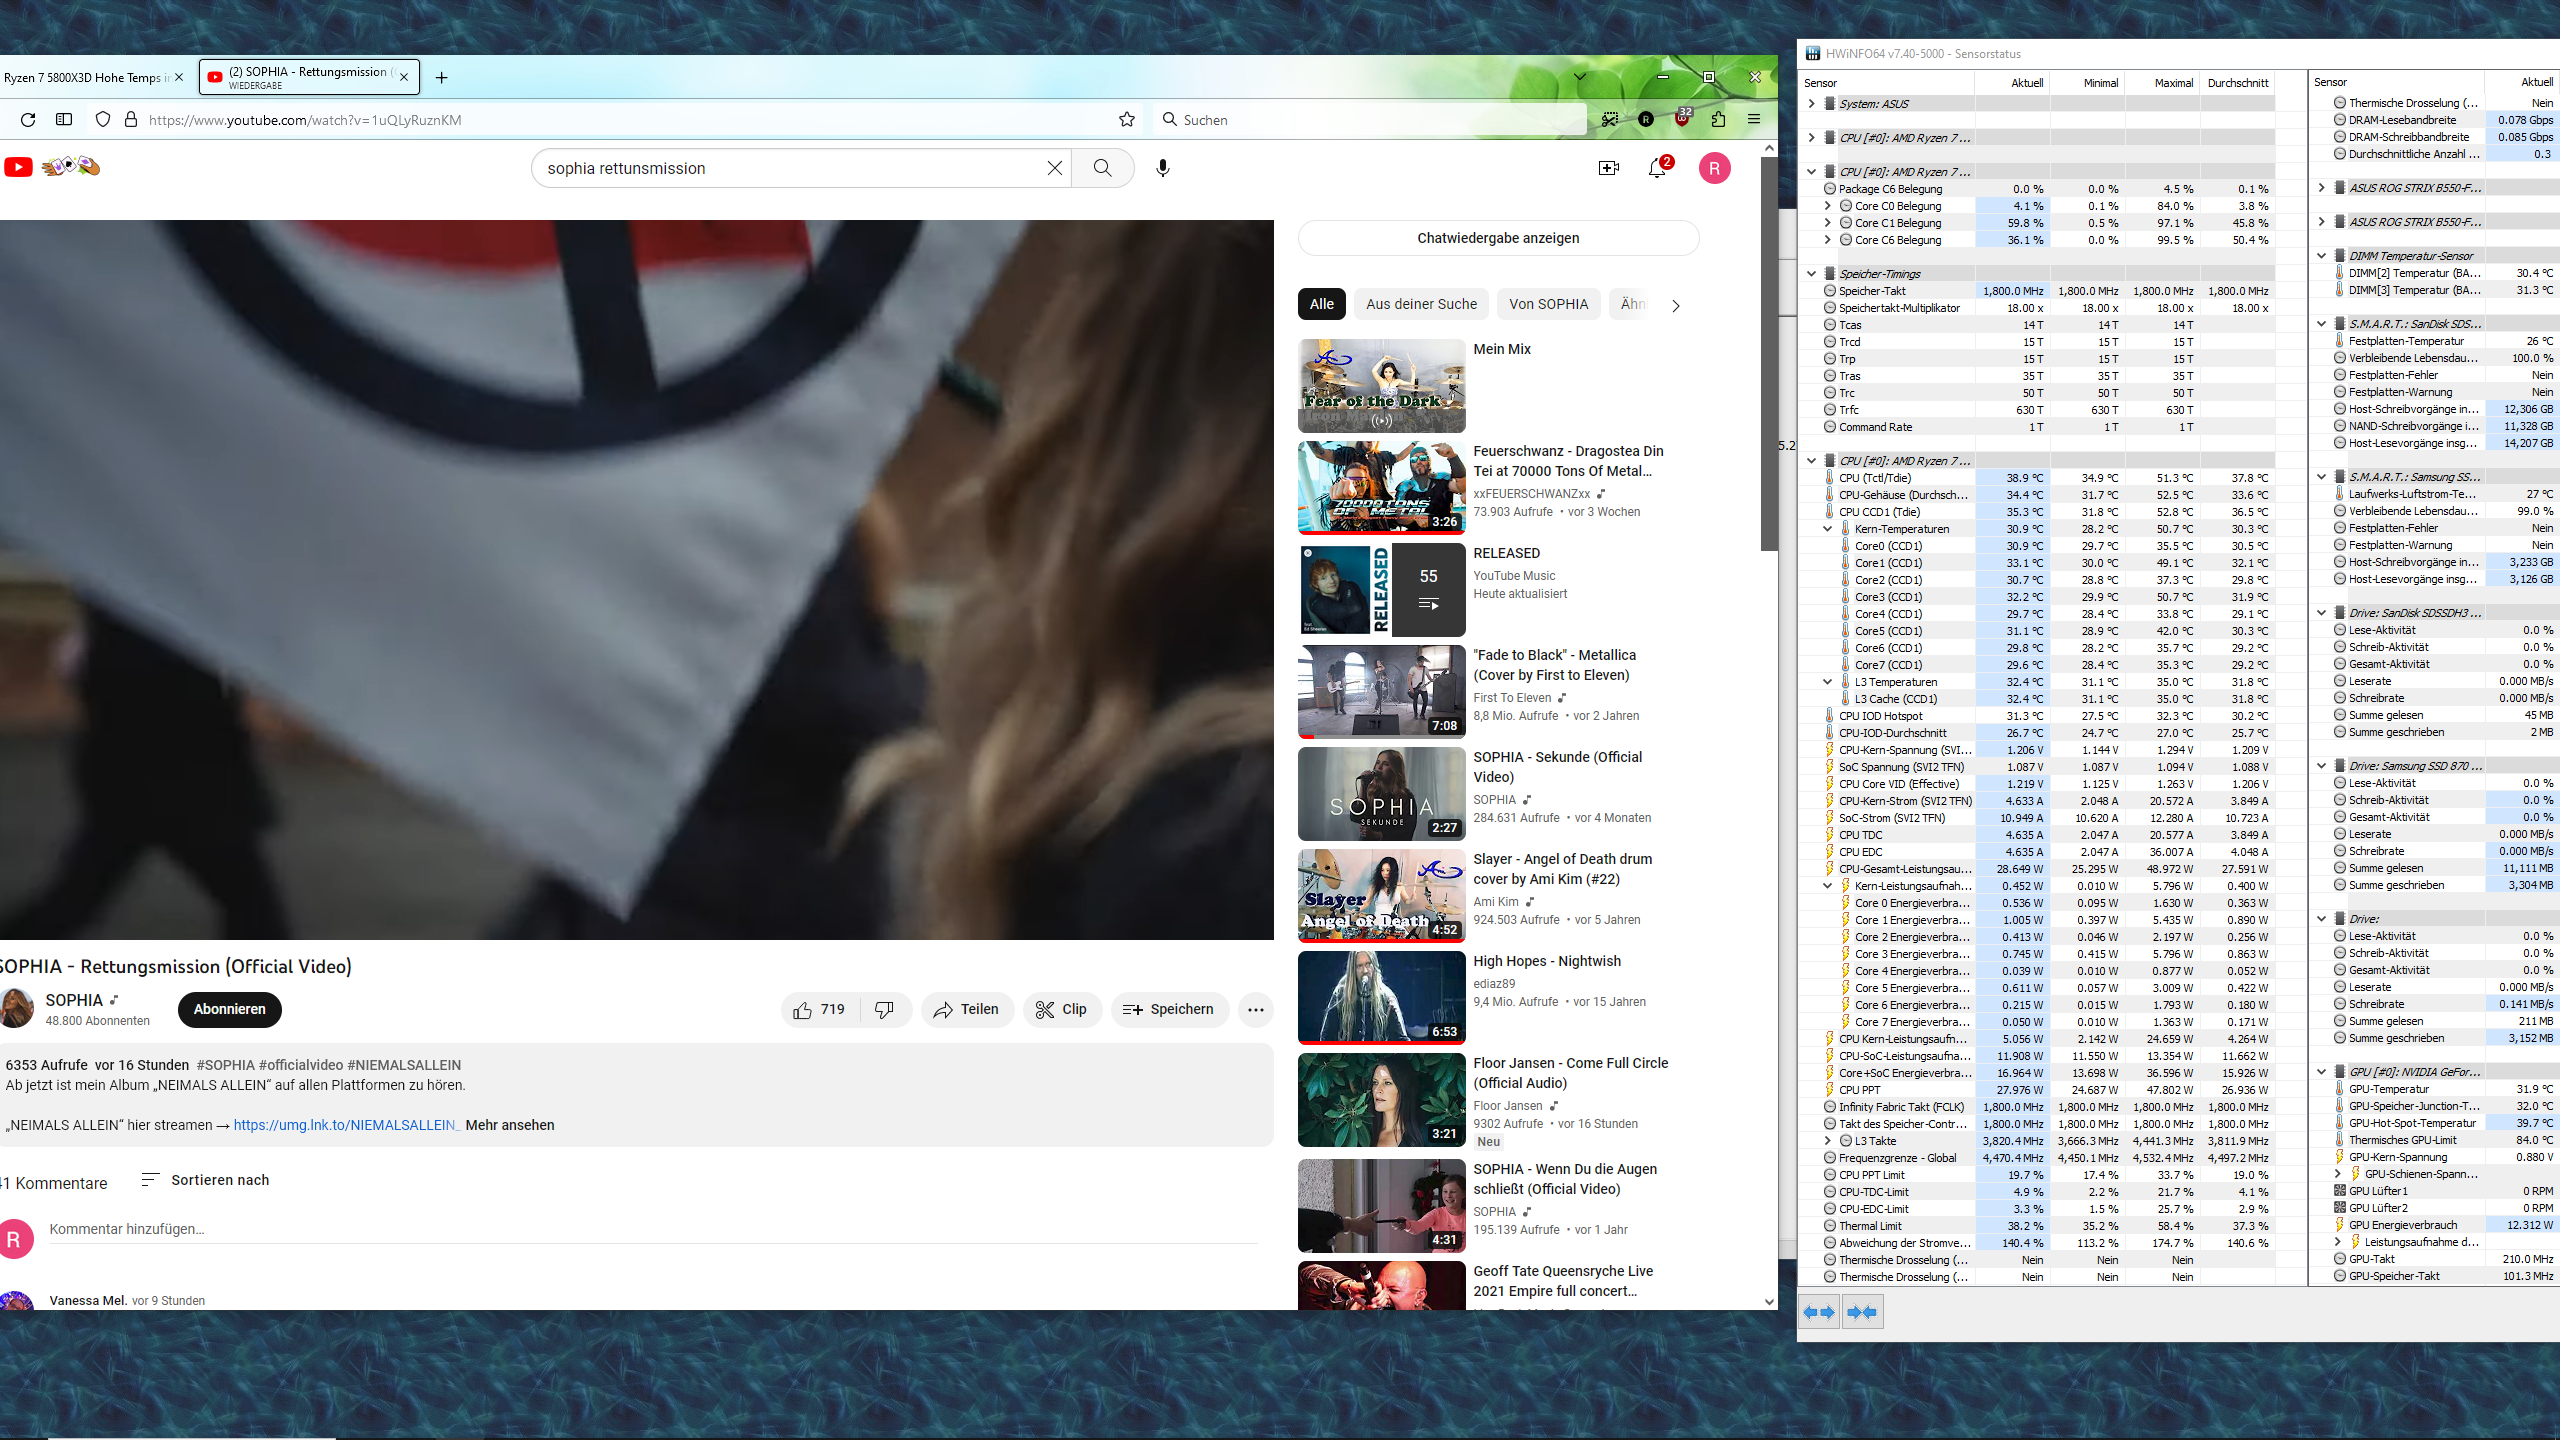Image resolution: width=2560 pixels, height=1440 pixels.
Task: Bookmark page with the star icon
Action: pos(1127,120)
